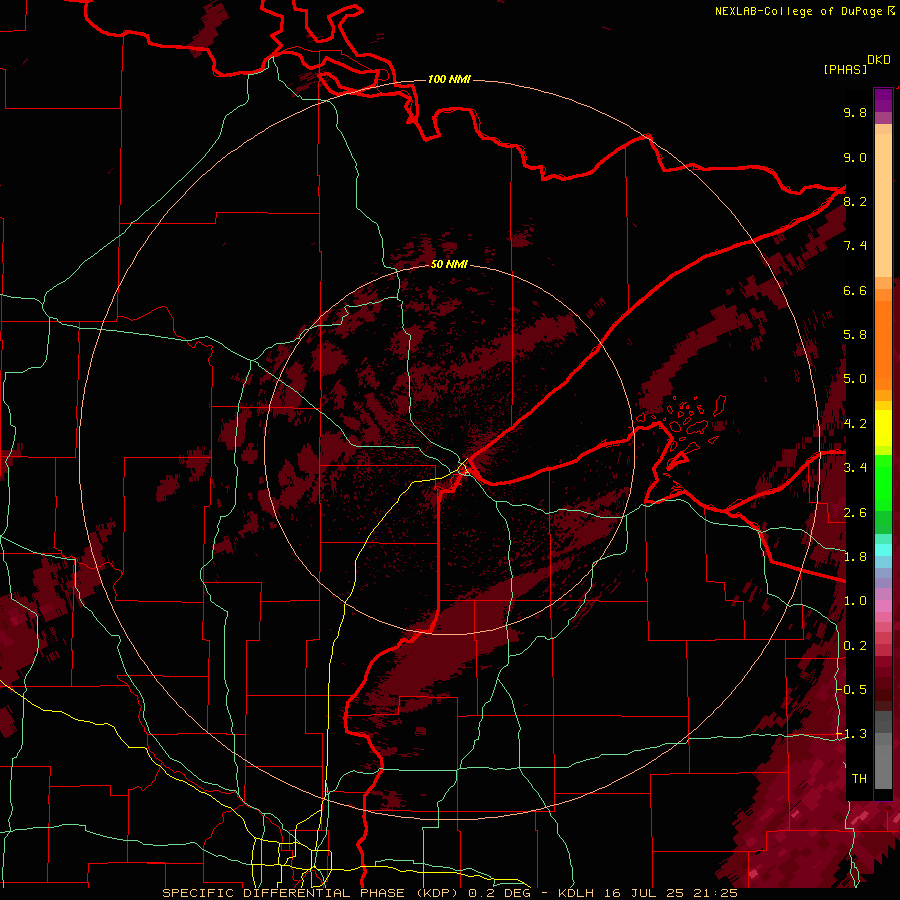900x900 pixels.
Task: Click the yellow segment of the color bar
Action: point(883,428)
